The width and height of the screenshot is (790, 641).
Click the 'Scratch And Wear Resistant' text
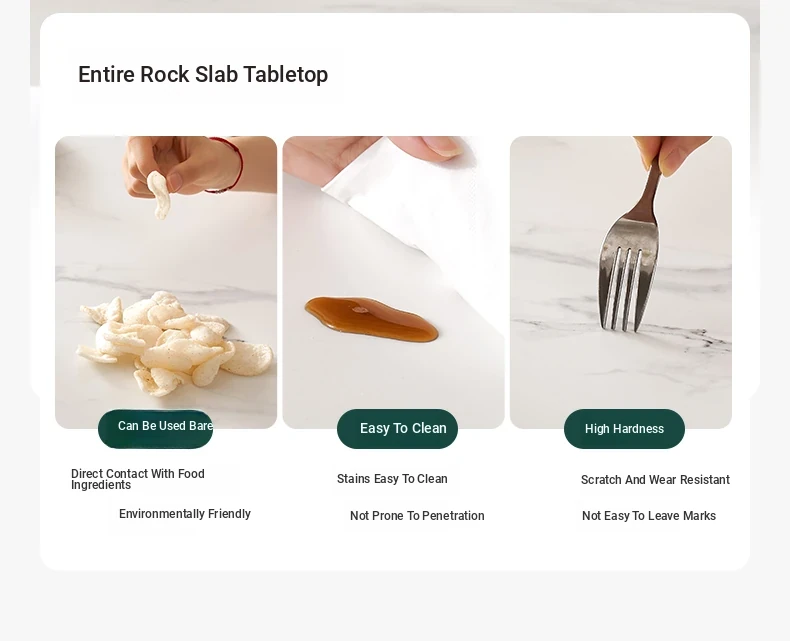click(655, 480)
